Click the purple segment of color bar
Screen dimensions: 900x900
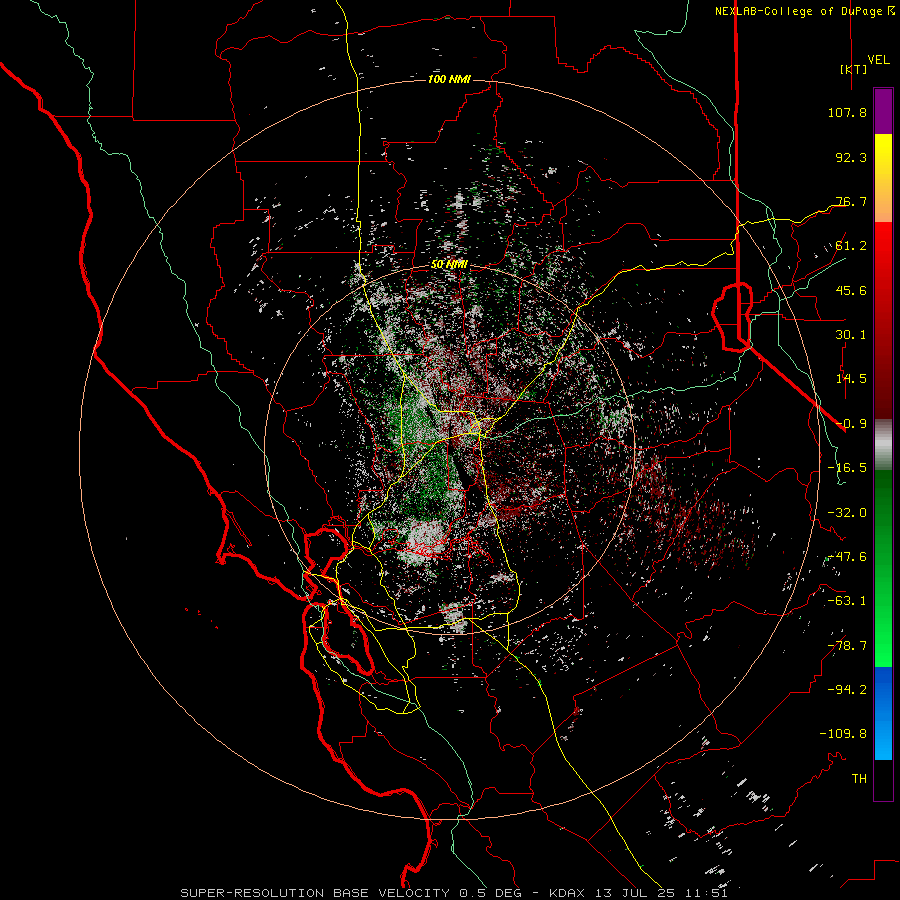pos(883,112)
